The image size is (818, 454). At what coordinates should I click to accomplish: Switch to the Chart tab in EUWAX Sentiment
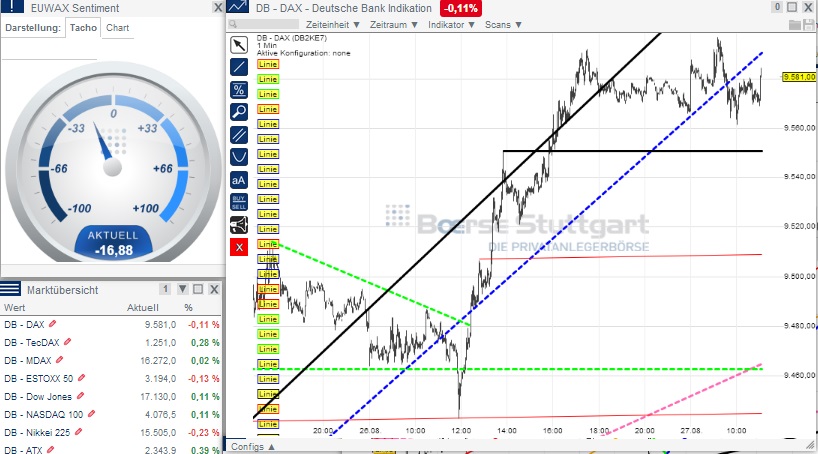[117, 28]
